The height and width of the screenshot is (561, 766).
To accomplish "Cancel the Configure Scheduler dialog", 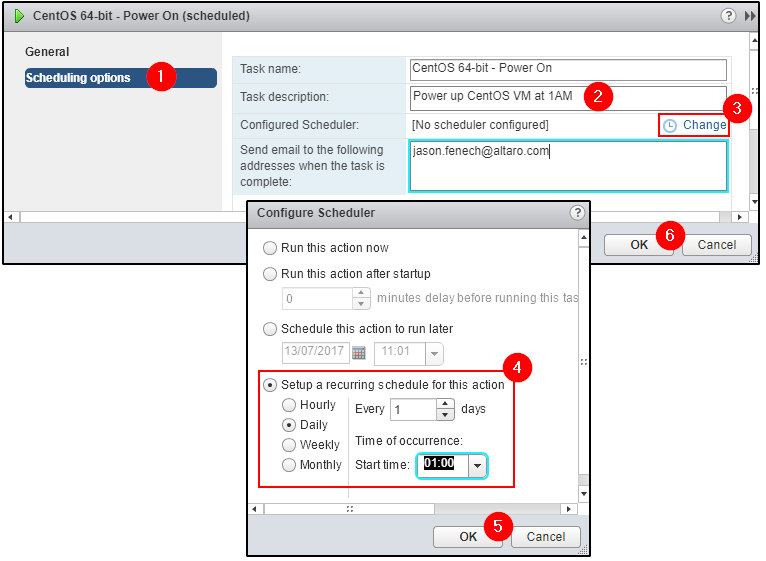I will (x=546, y=537).
